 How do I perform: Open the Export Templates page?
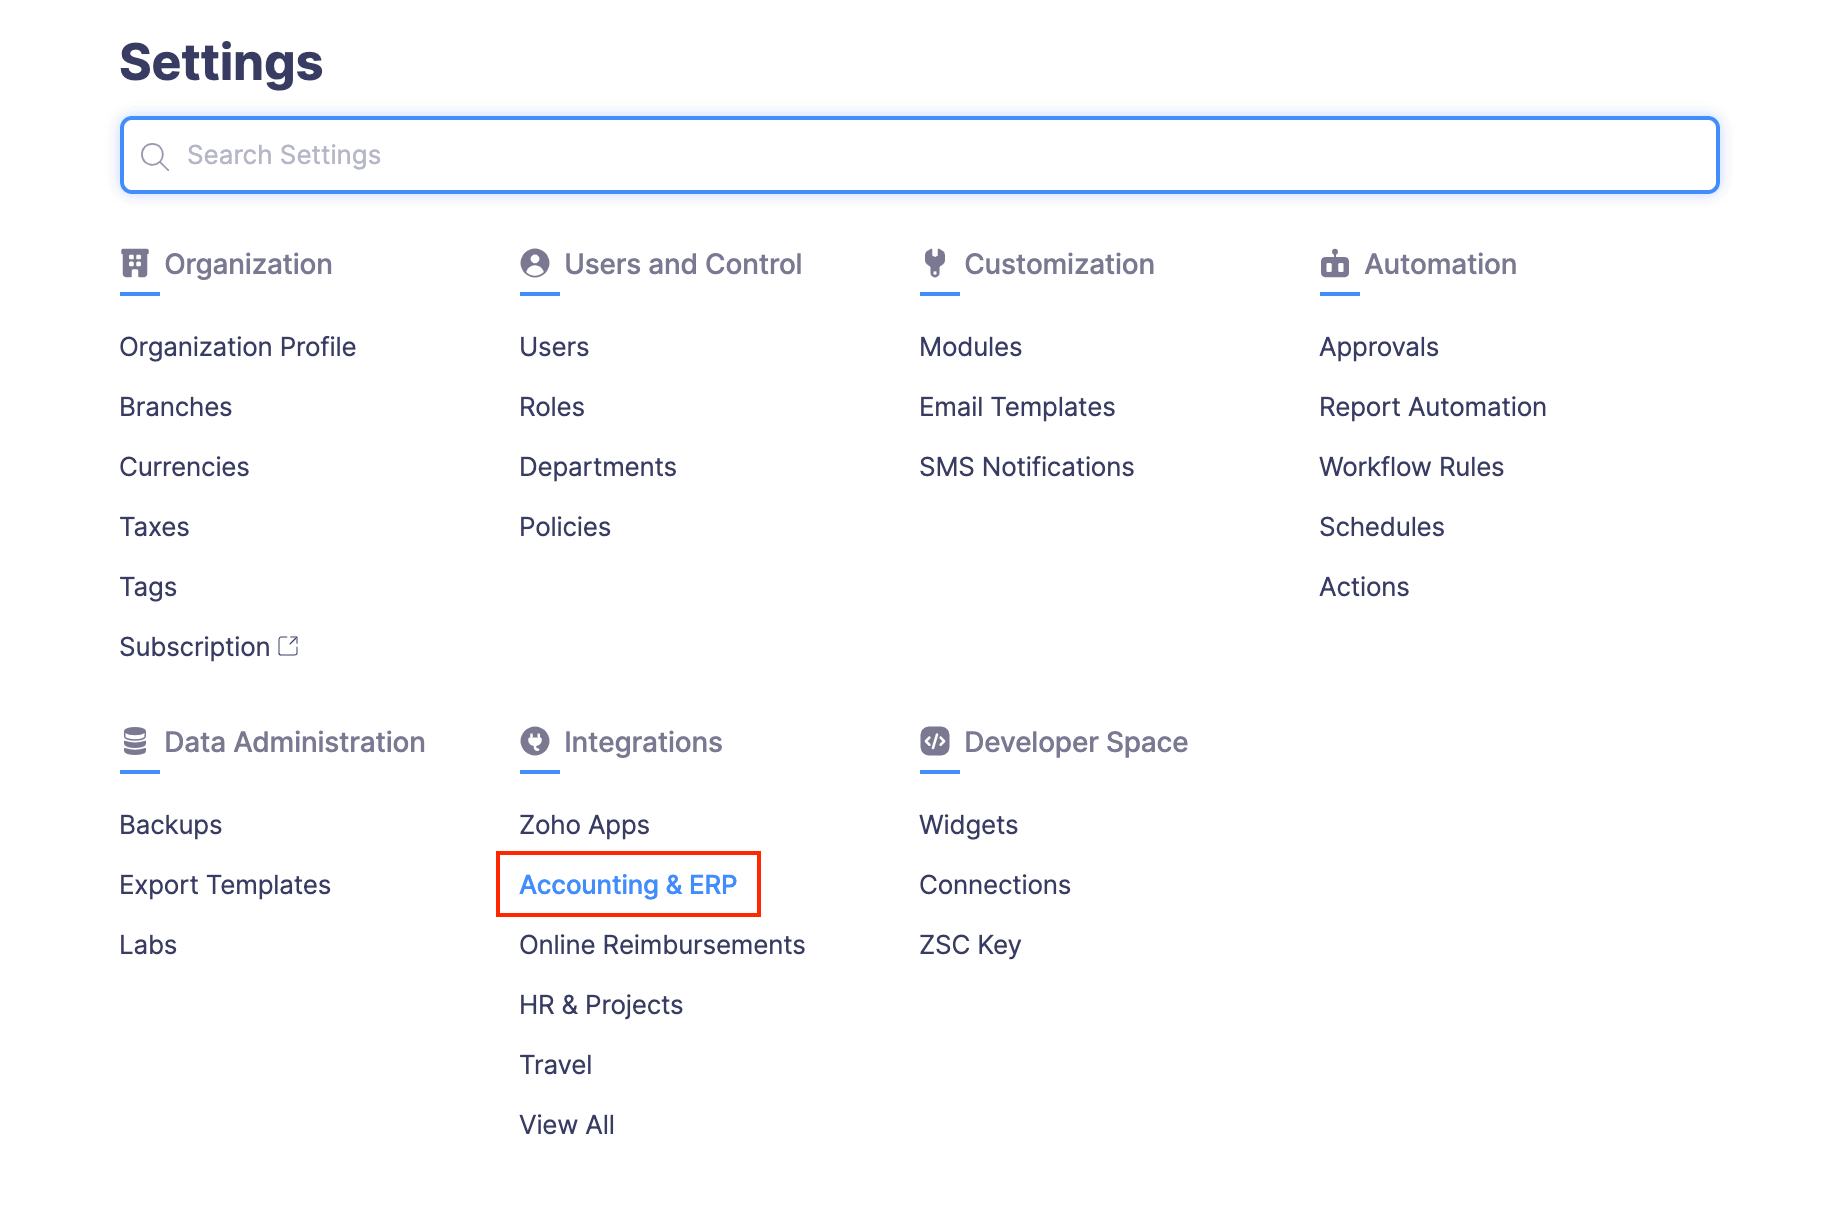coord(224,884)
